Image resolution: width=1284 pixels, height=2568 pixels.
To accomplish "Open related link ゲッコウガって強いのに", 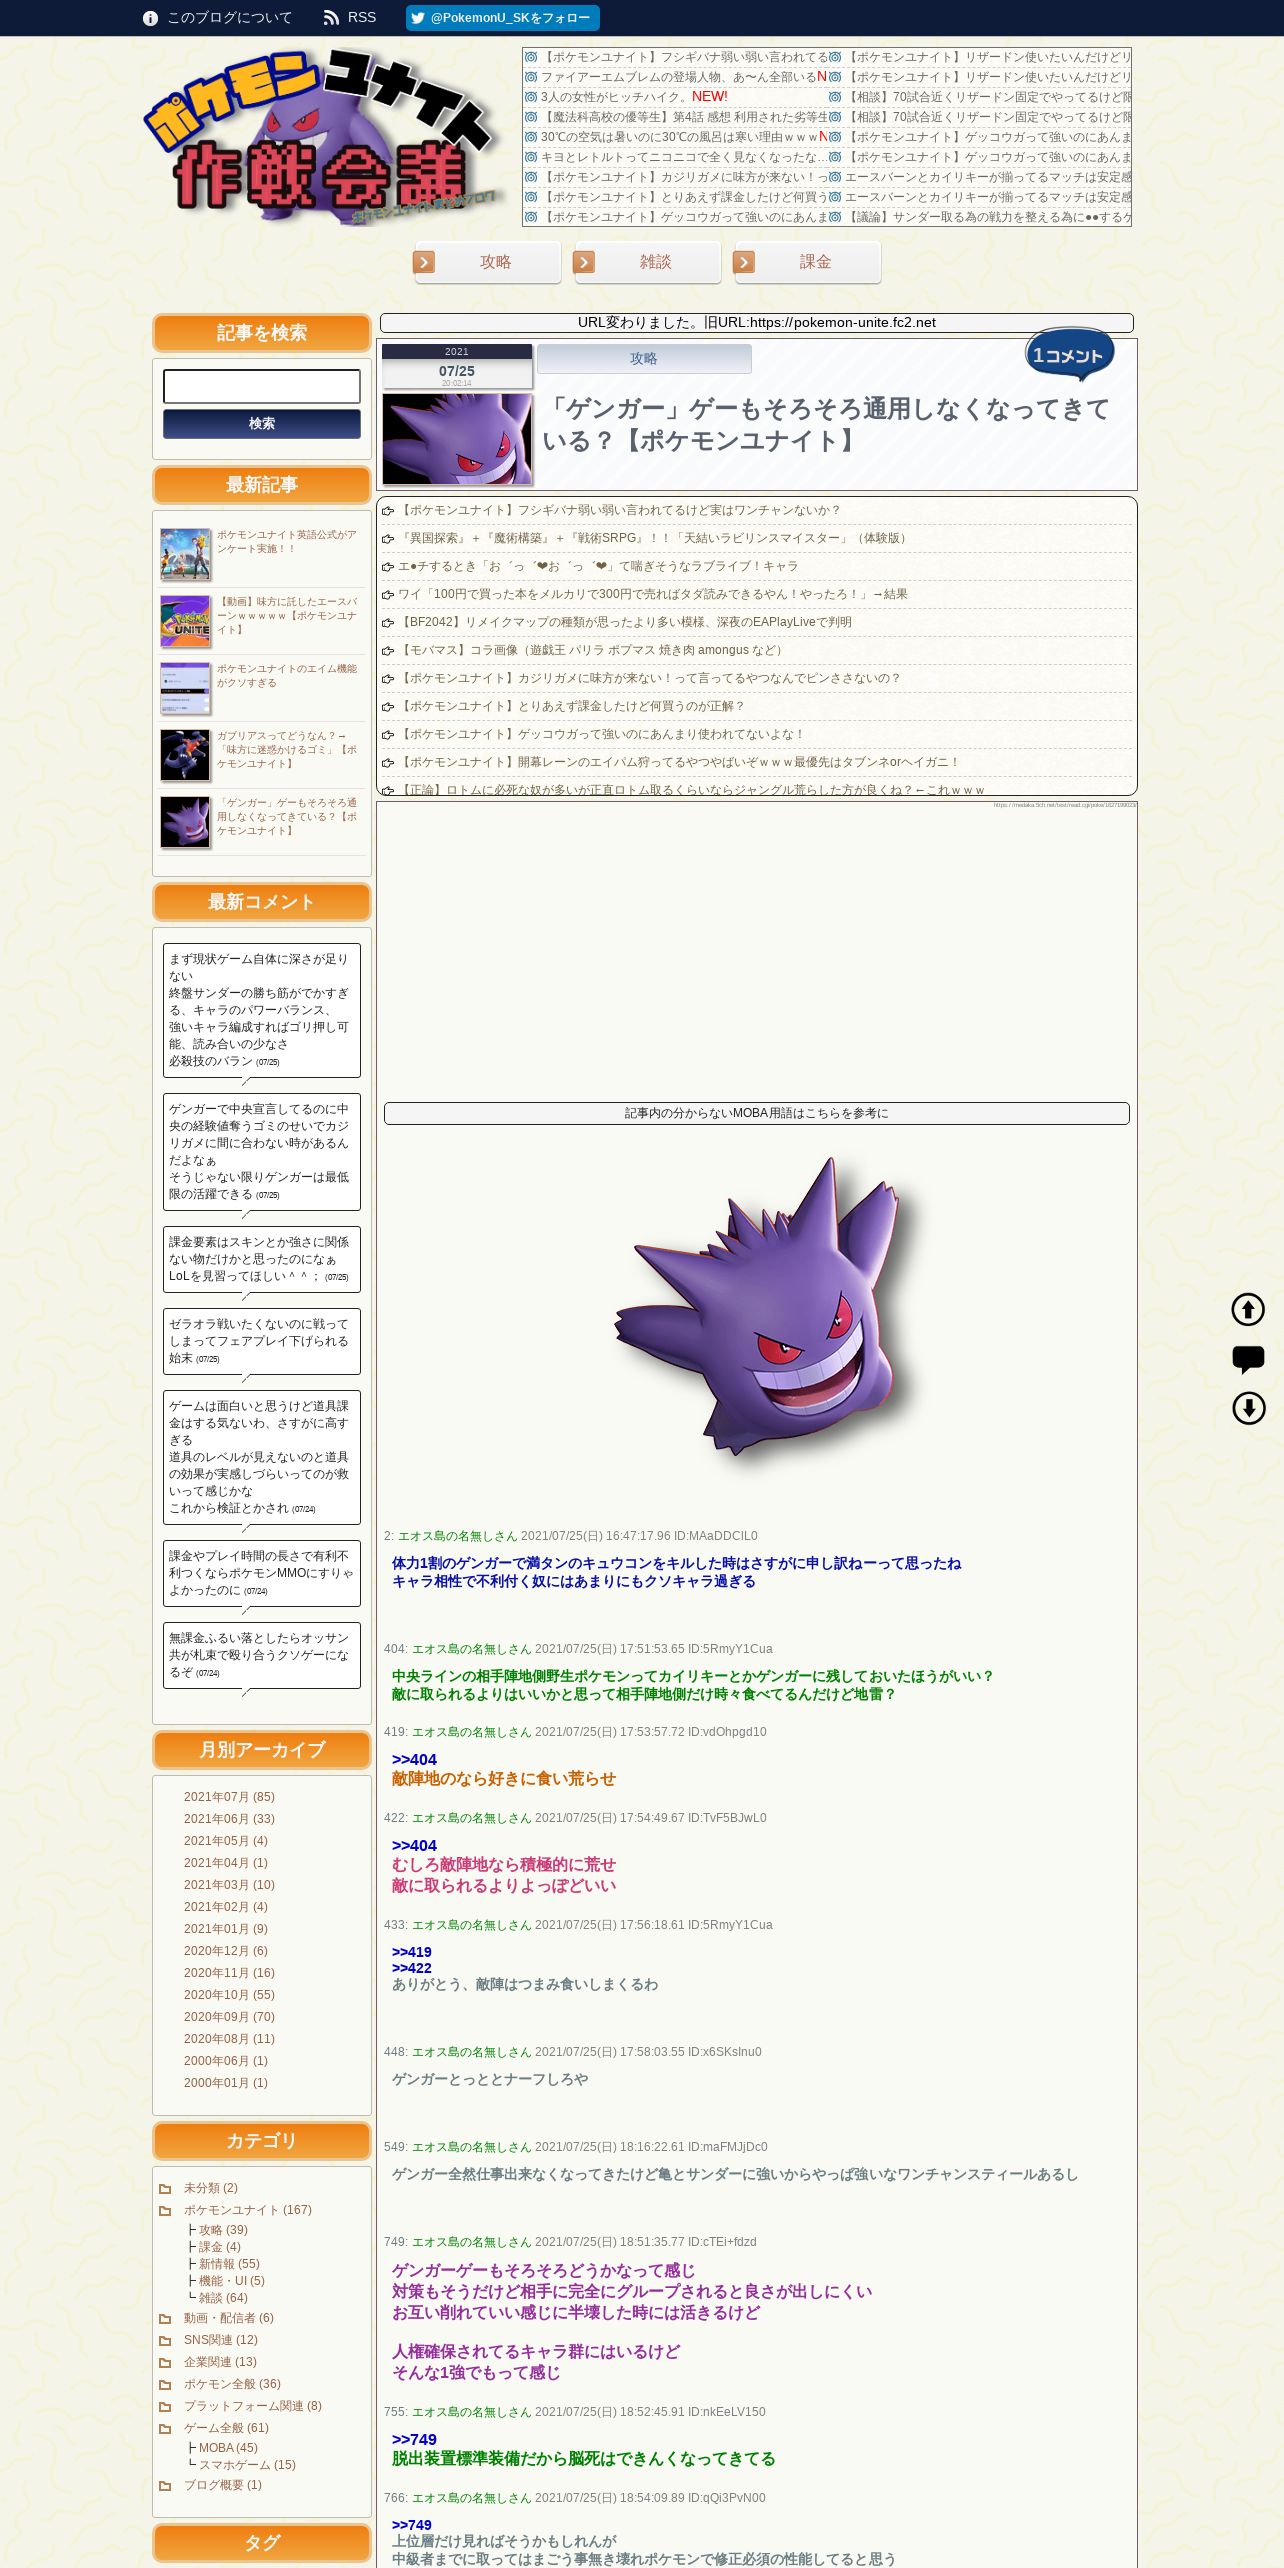I will [x=601, y=734].
